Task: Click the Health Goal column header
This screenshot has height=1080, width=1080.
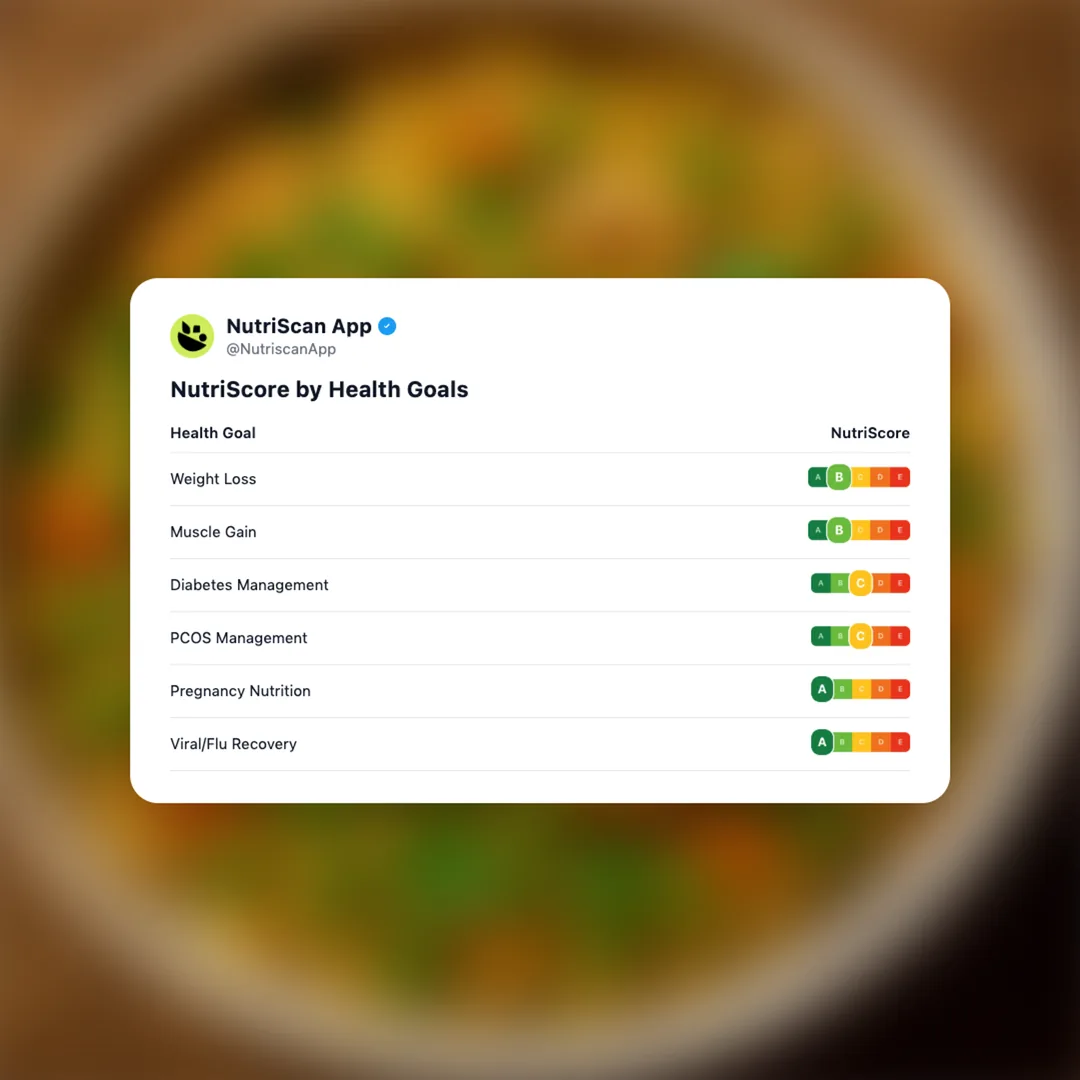Action: coord(213,433)
